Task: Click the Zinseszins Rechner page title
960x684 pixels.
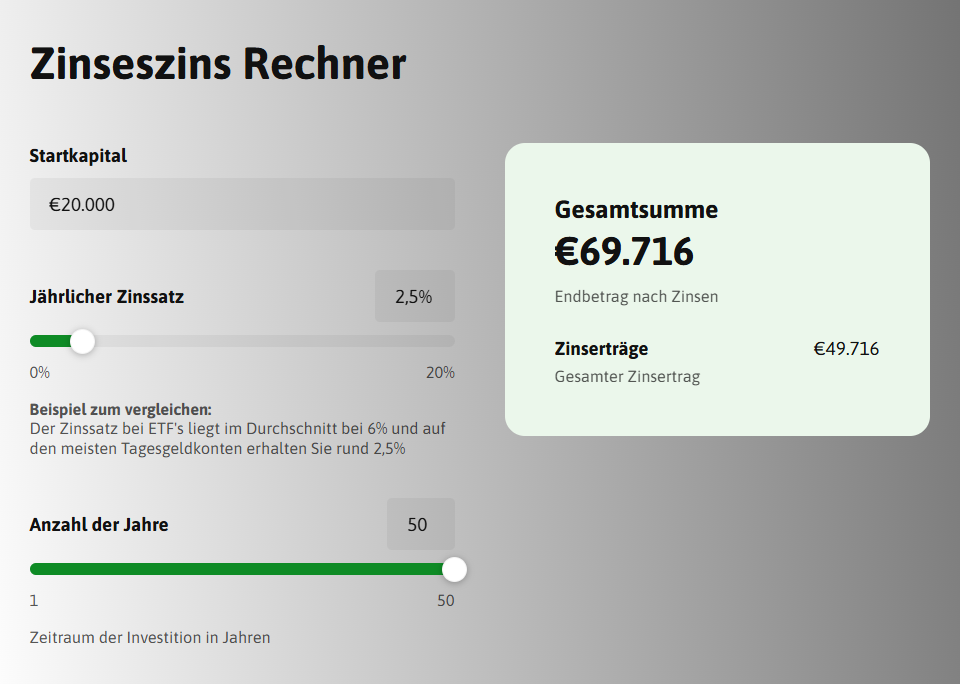Action: pyautogui.click(x=218, y=64)
